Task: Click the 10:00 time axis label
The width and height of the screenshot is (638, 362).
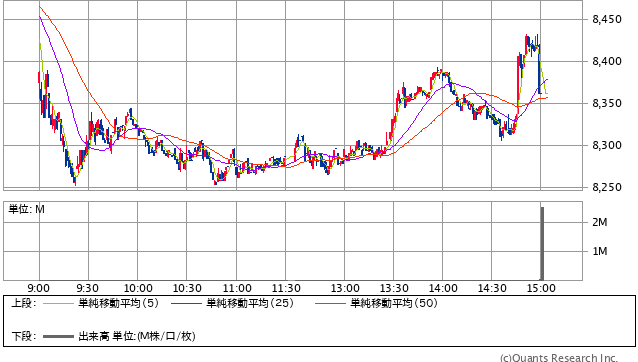Action: coord(138,288)
